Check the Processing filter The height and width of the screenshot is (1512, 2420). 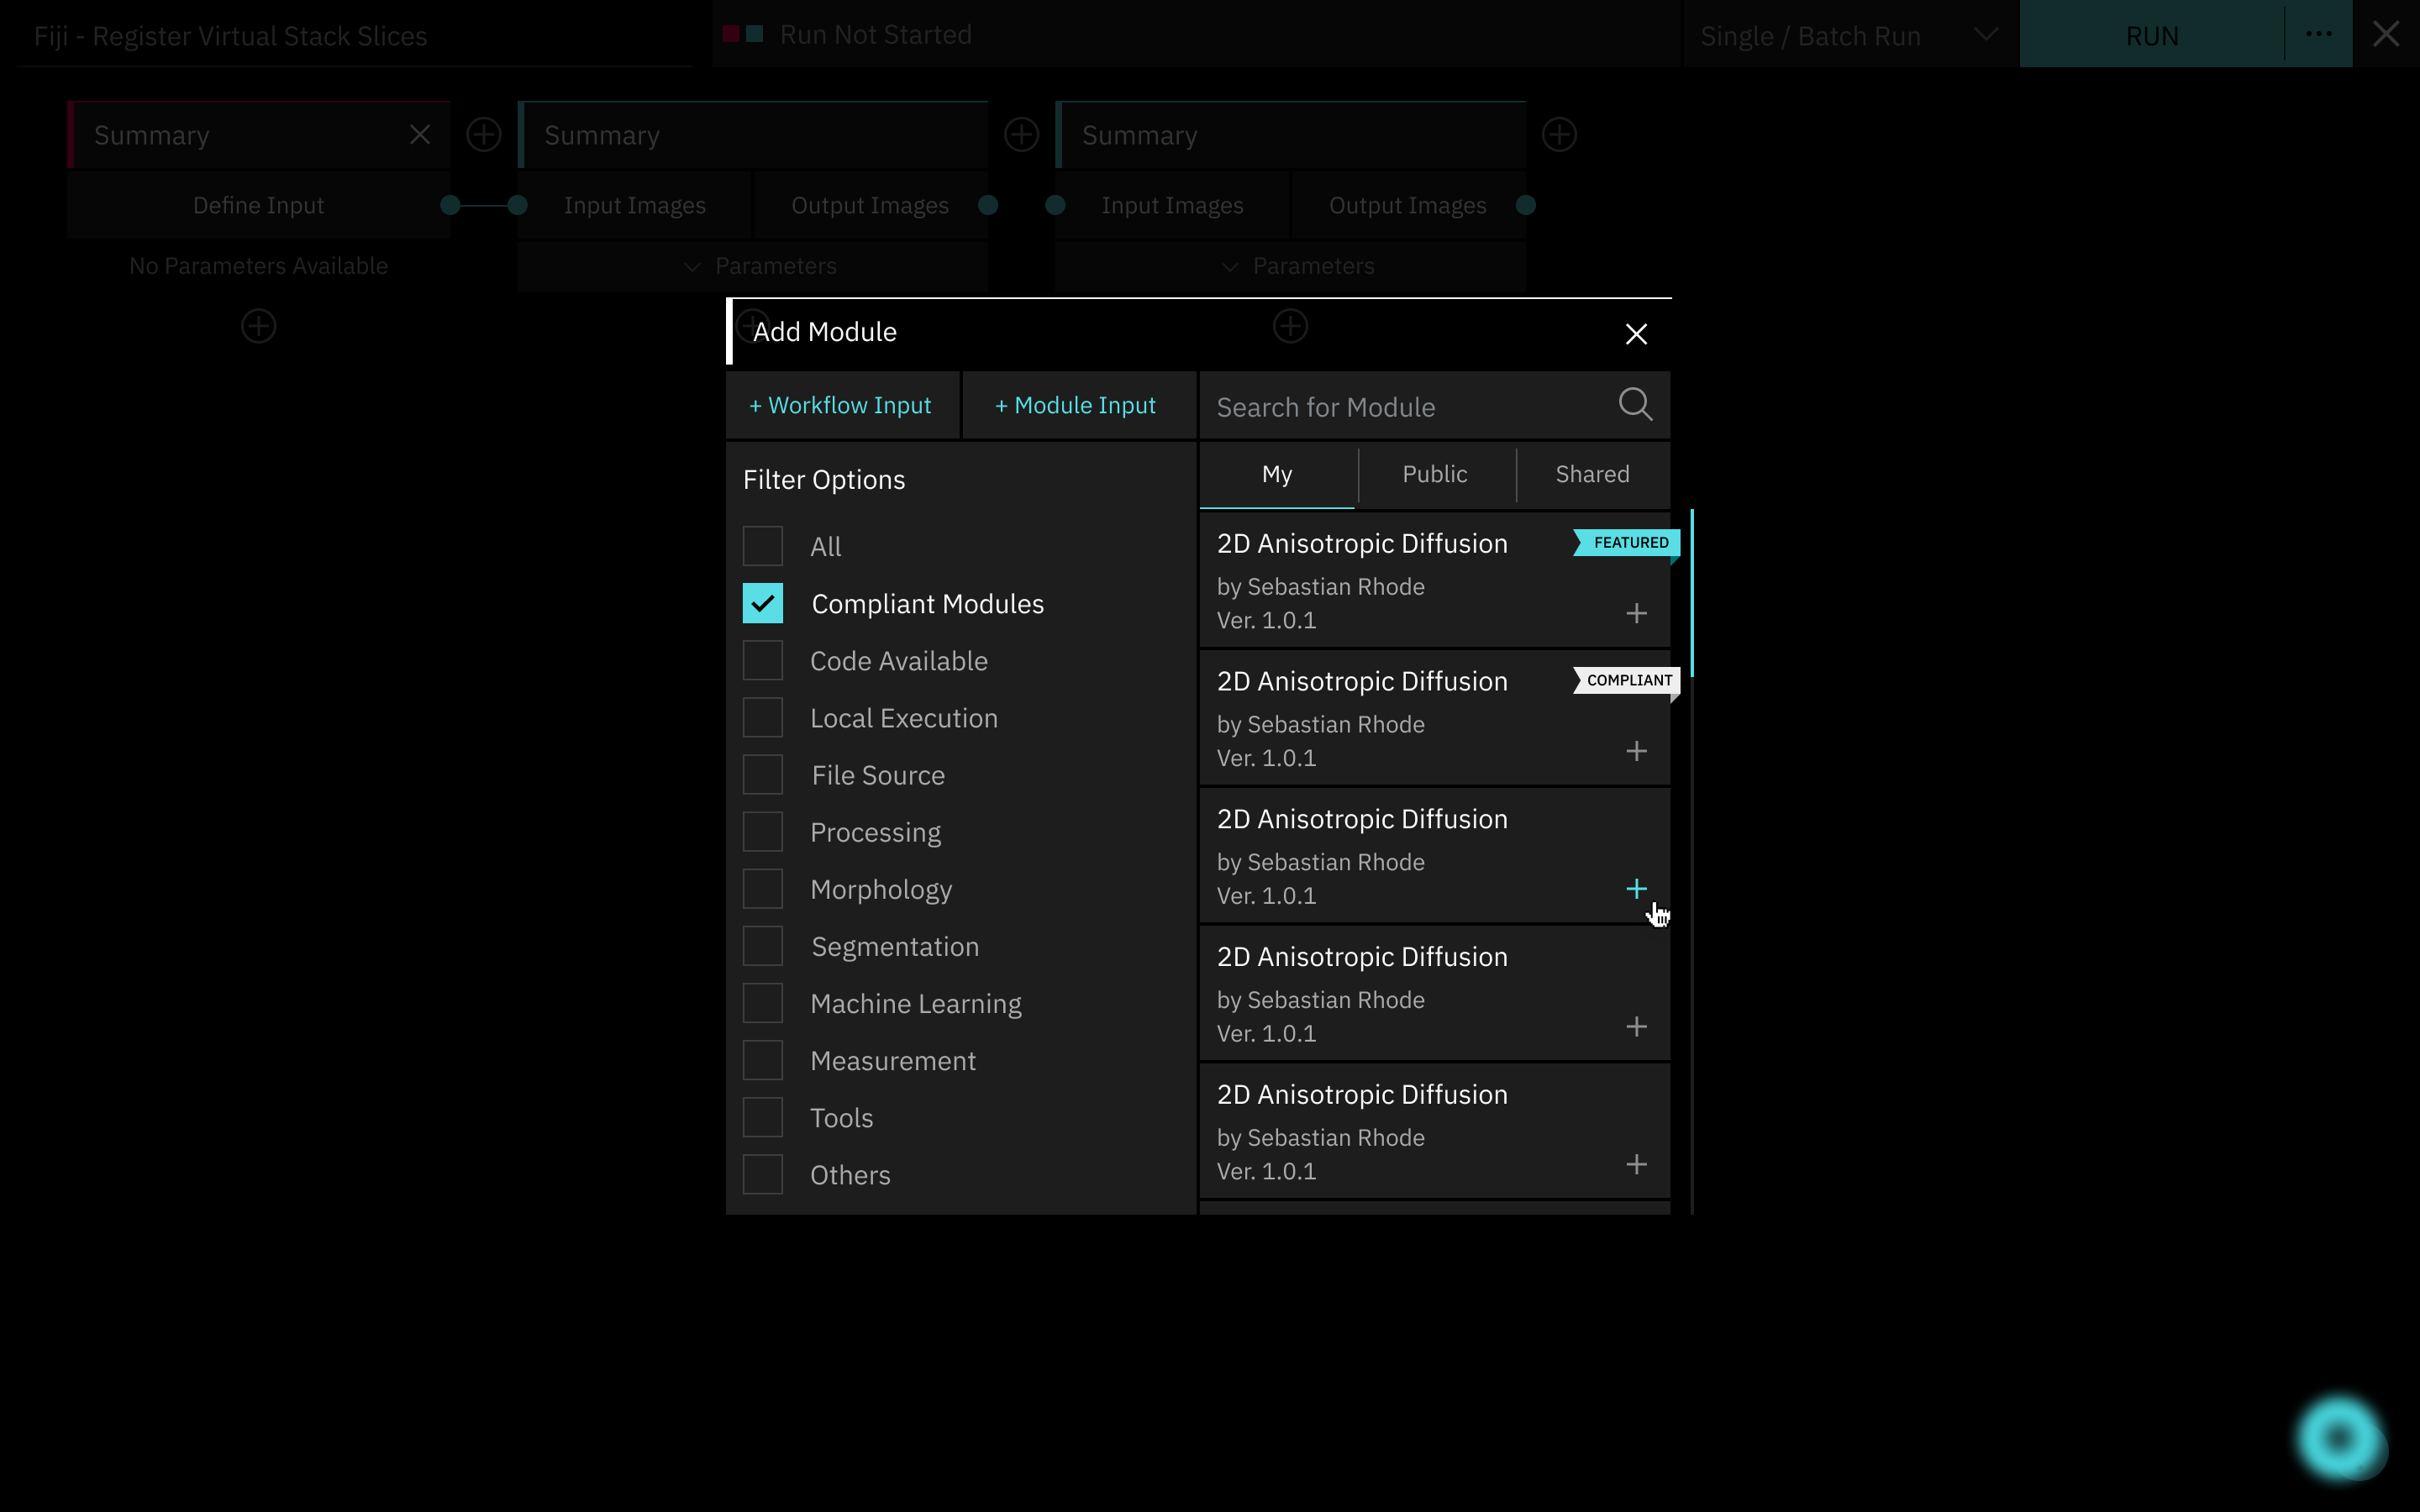click(763, 831)
